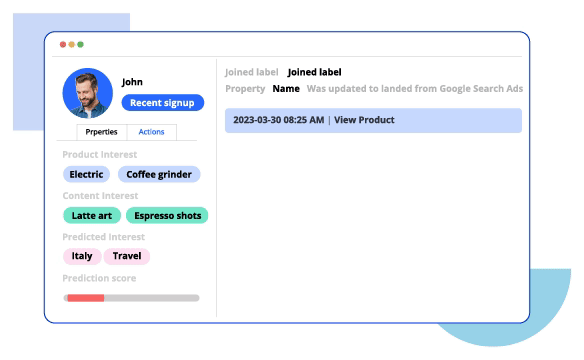Screen dimensions: 584x360
Task: Select the Prperties tab
Action: pyautogui.click(x=101, y=132)
